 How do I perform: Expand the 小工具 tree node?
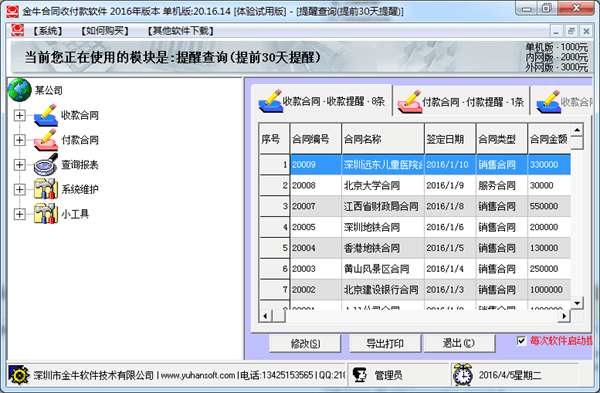click(x=19, y=214)
